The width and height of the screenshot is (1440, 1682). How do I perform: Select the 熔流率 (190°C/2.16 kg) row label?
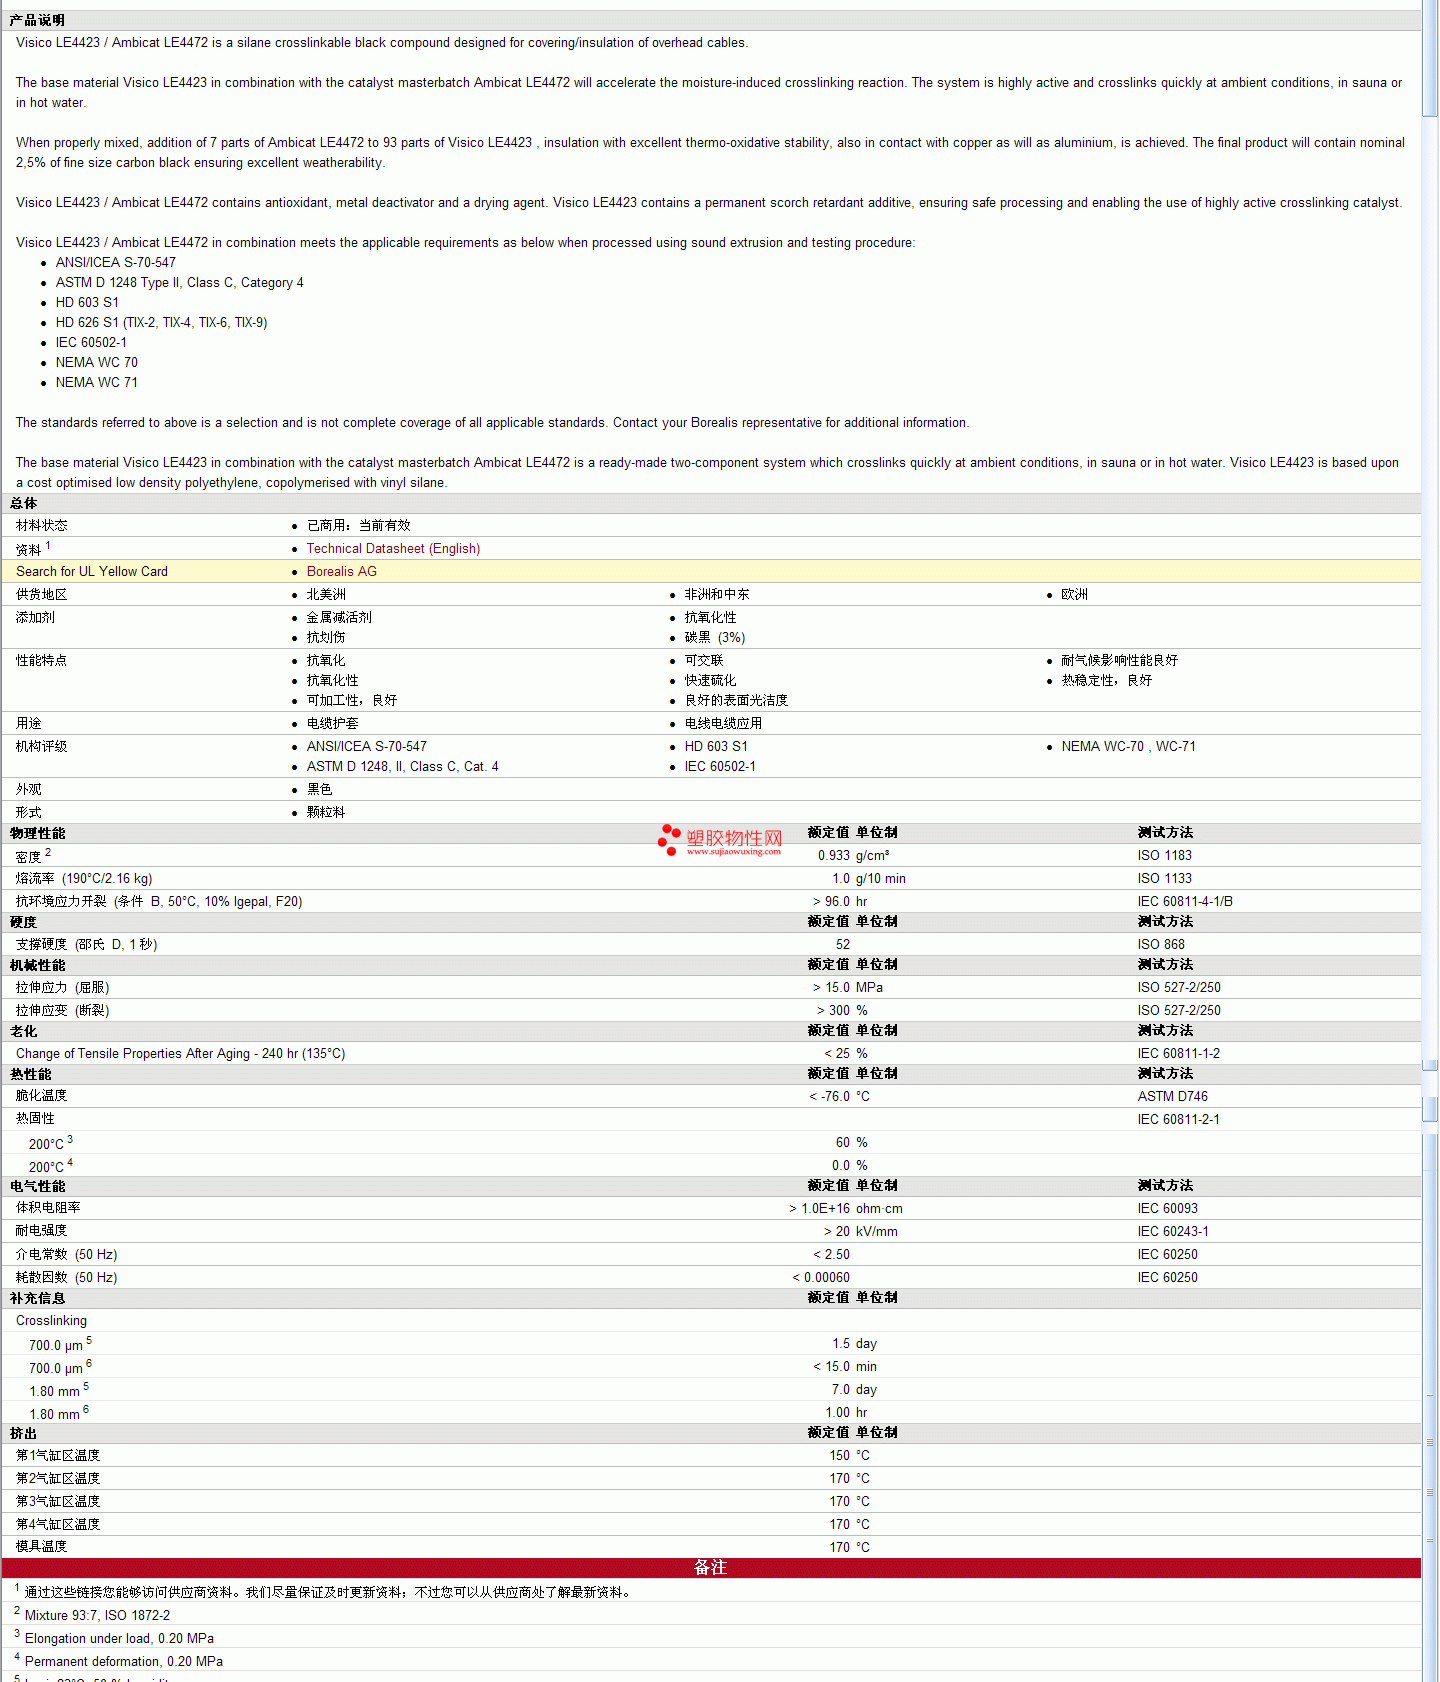84,878
